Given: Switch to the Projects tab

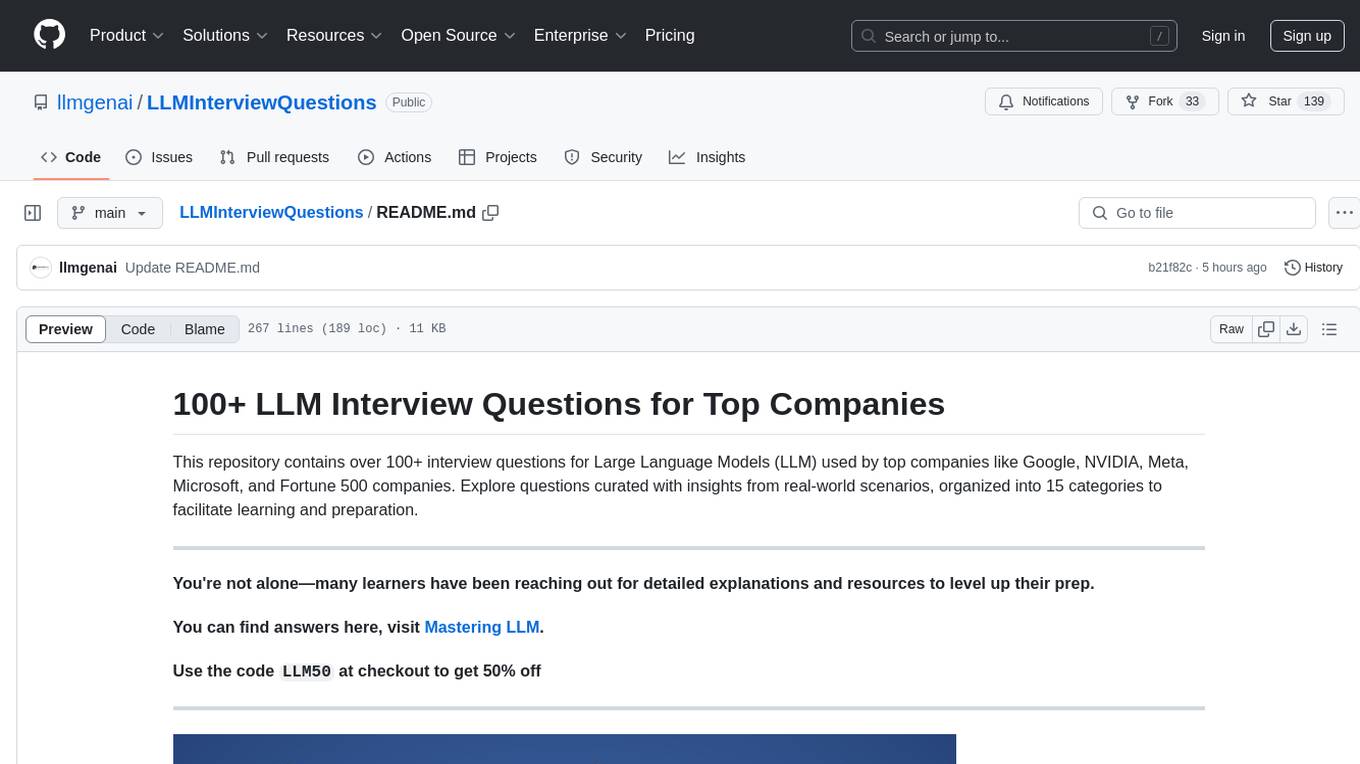Looking at the screenshot, I should tap(498, 157).
